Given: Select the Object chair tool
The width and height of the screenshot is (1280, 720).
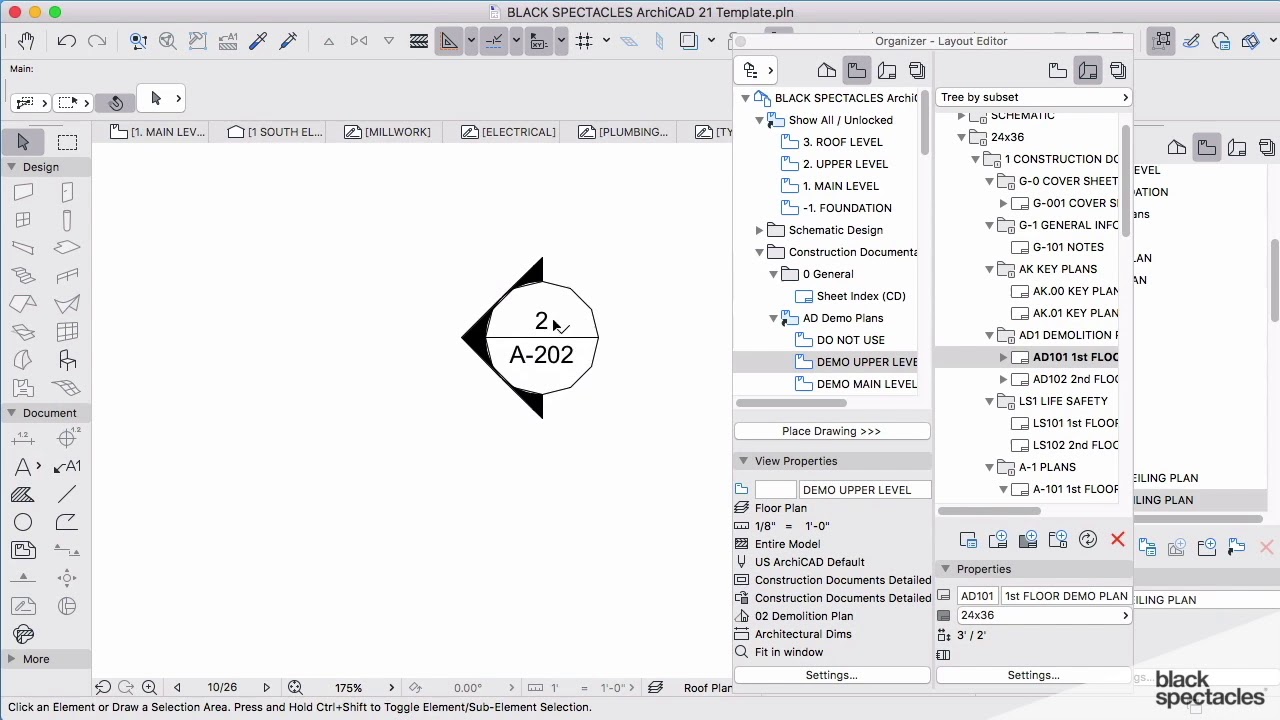Looking at the screenshot, I should pos(67,360).
